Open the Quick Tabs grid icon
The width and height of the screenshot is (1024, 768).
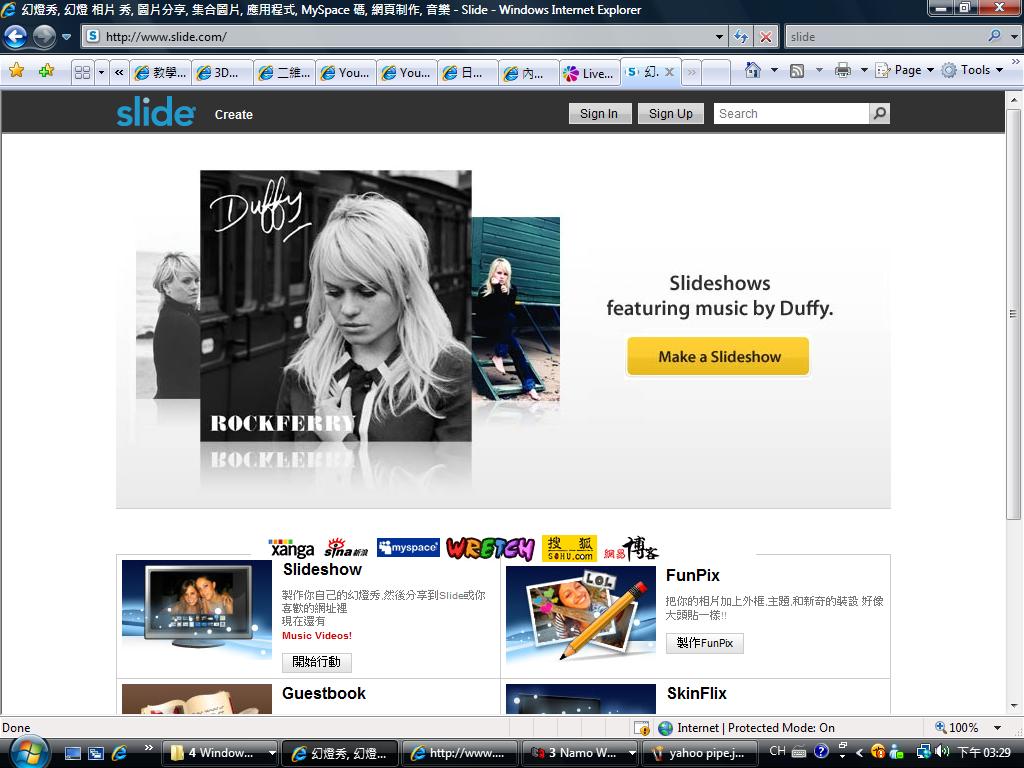[82, 72]
